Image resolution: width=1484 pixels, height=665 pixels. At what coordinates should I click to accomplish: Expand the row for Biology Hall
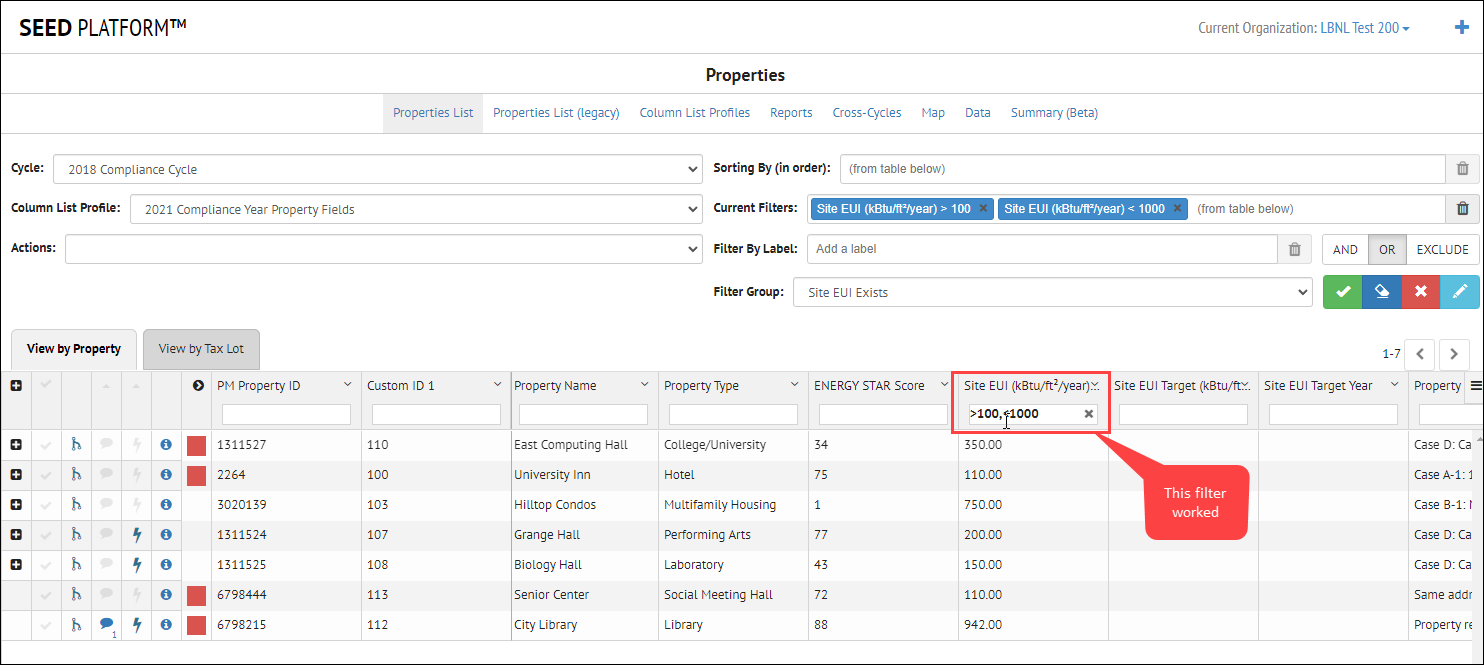[16, 564]
